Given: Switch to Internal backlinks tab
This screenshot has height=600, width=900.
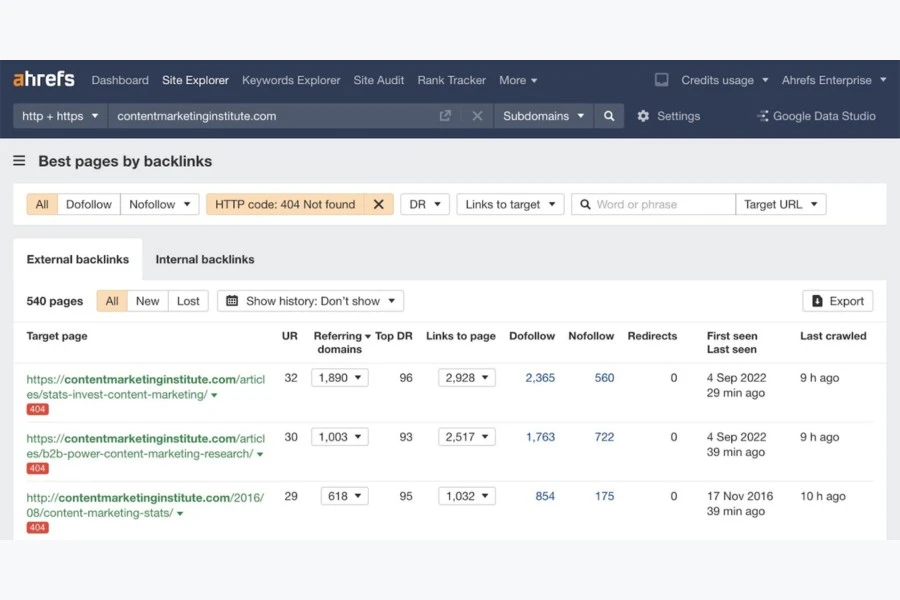Looking at the screenshot, I should coord(205,259).
